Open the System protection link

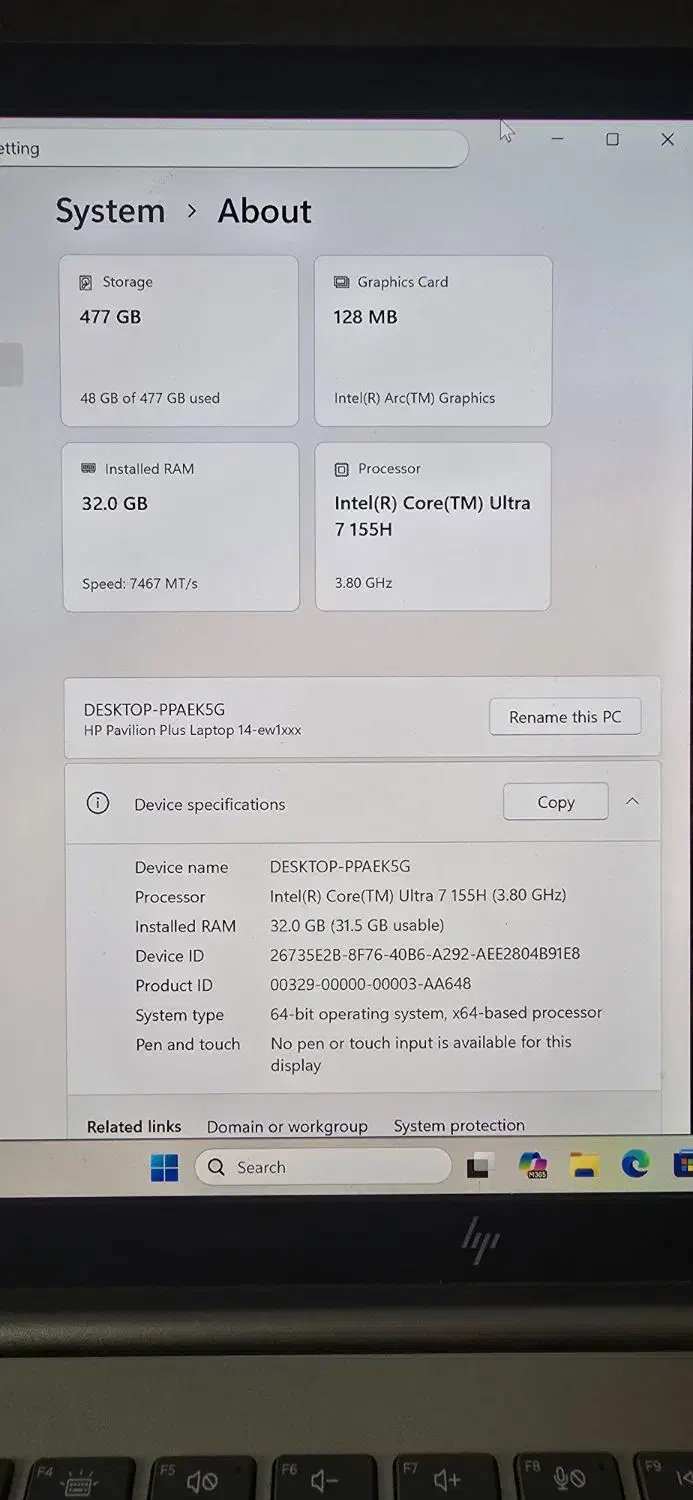[459, 1125]
